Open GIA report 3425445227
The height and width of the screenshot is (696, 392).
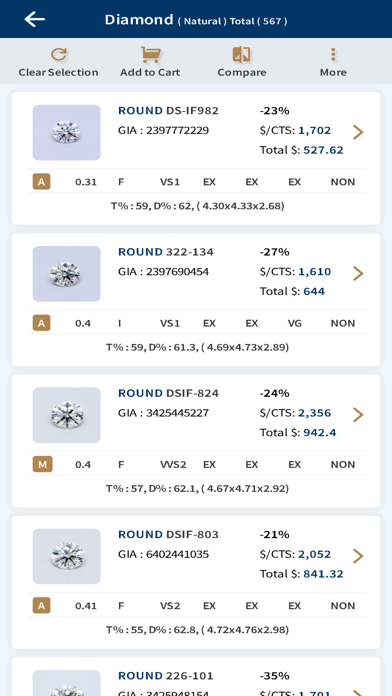coord(163,413)
